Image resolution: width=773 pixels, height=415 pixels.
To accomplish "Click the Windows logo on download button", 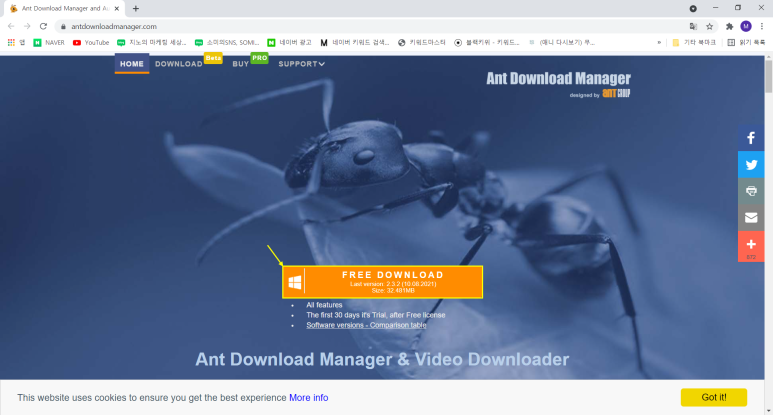I will click(x=295, y=282).
